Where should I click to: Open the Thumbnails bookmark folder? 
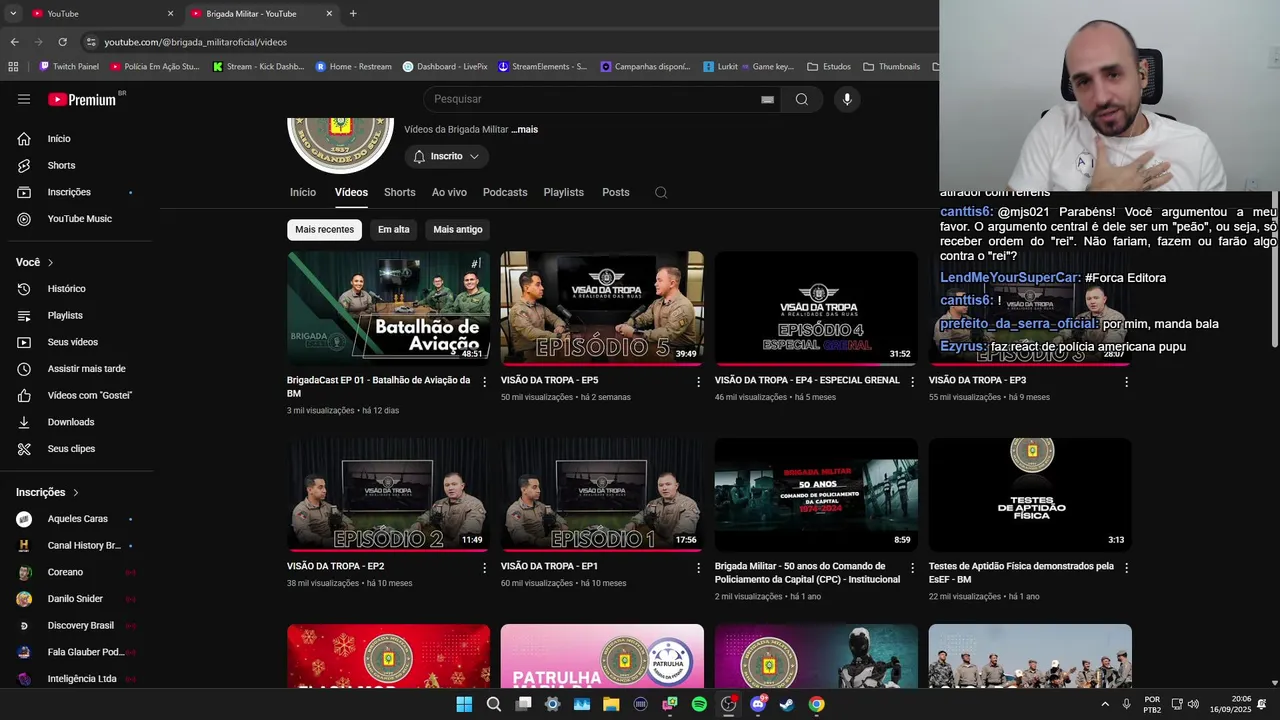pyautogui.click(x=892, y=67)
